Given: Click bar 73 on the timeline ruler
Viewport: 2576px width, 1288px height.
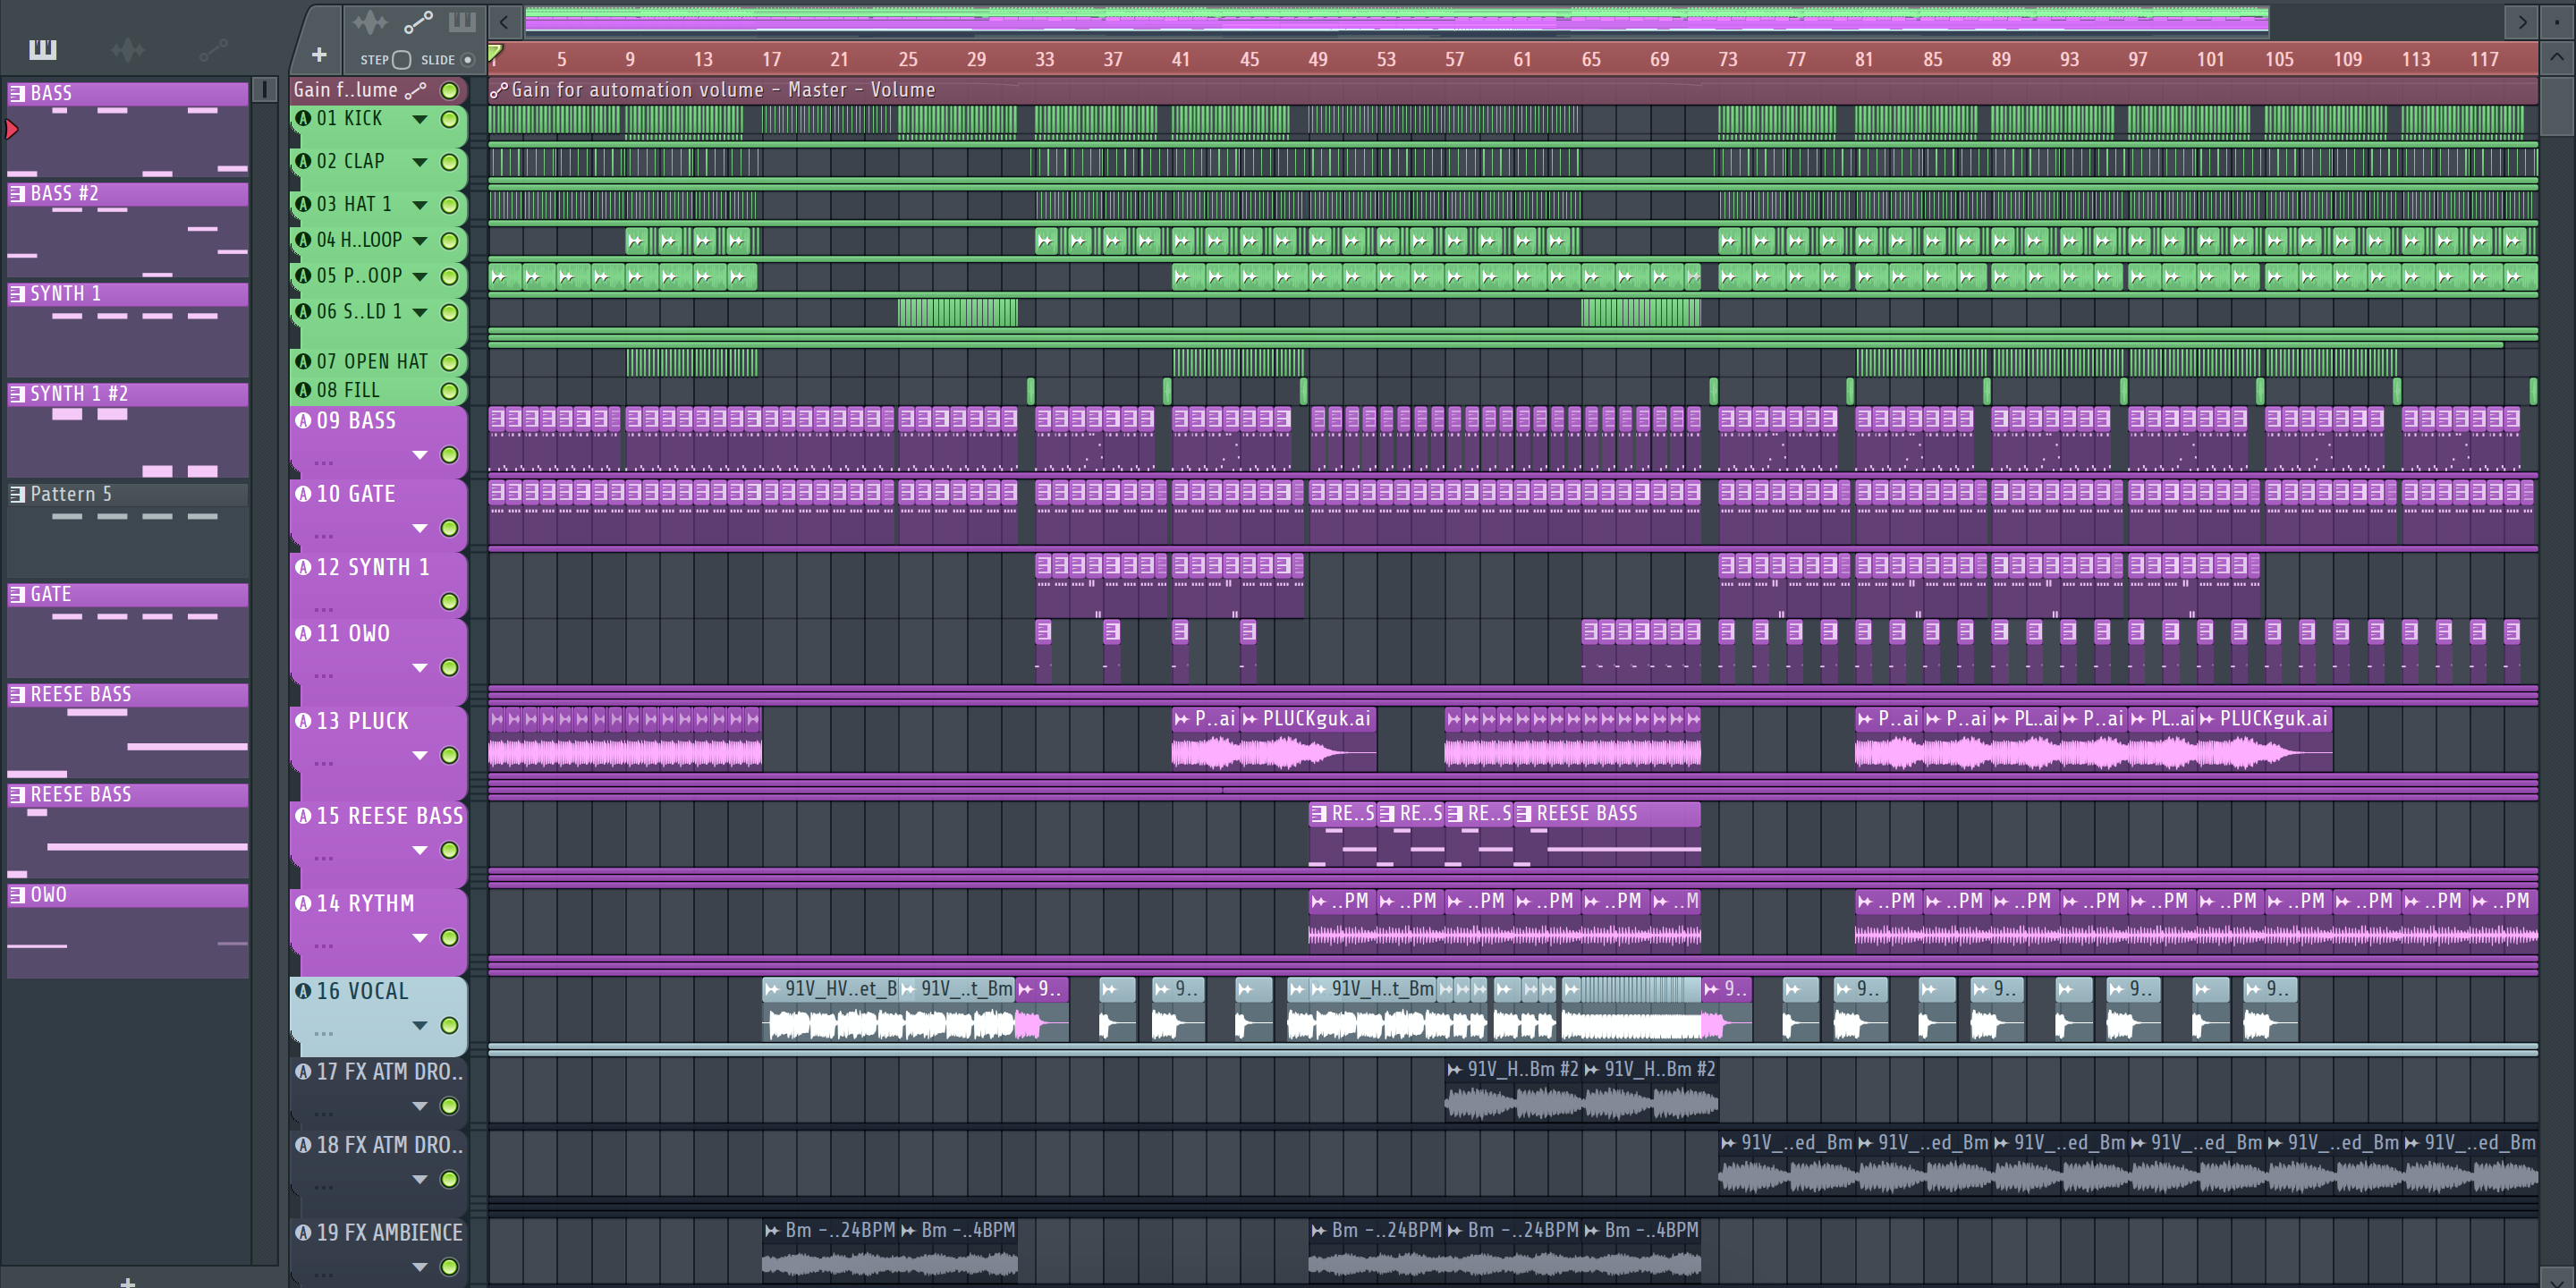Looking at the screenshot, I should pos(1727,59).
